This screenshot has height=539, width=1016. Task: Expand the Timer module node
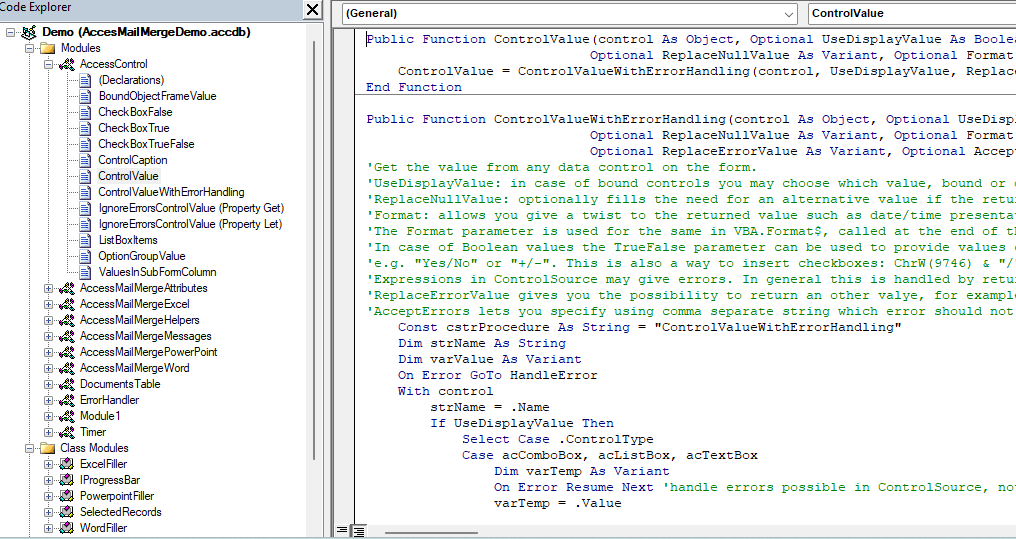(x=49, y=432)
